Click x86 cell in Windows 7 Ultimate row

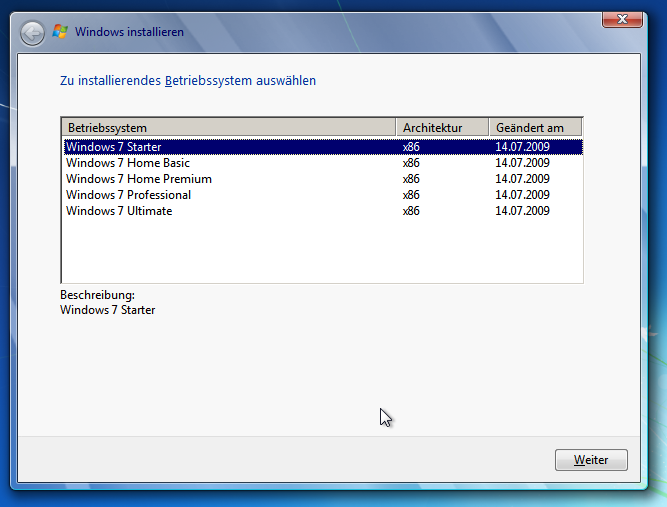pos(411,211)
